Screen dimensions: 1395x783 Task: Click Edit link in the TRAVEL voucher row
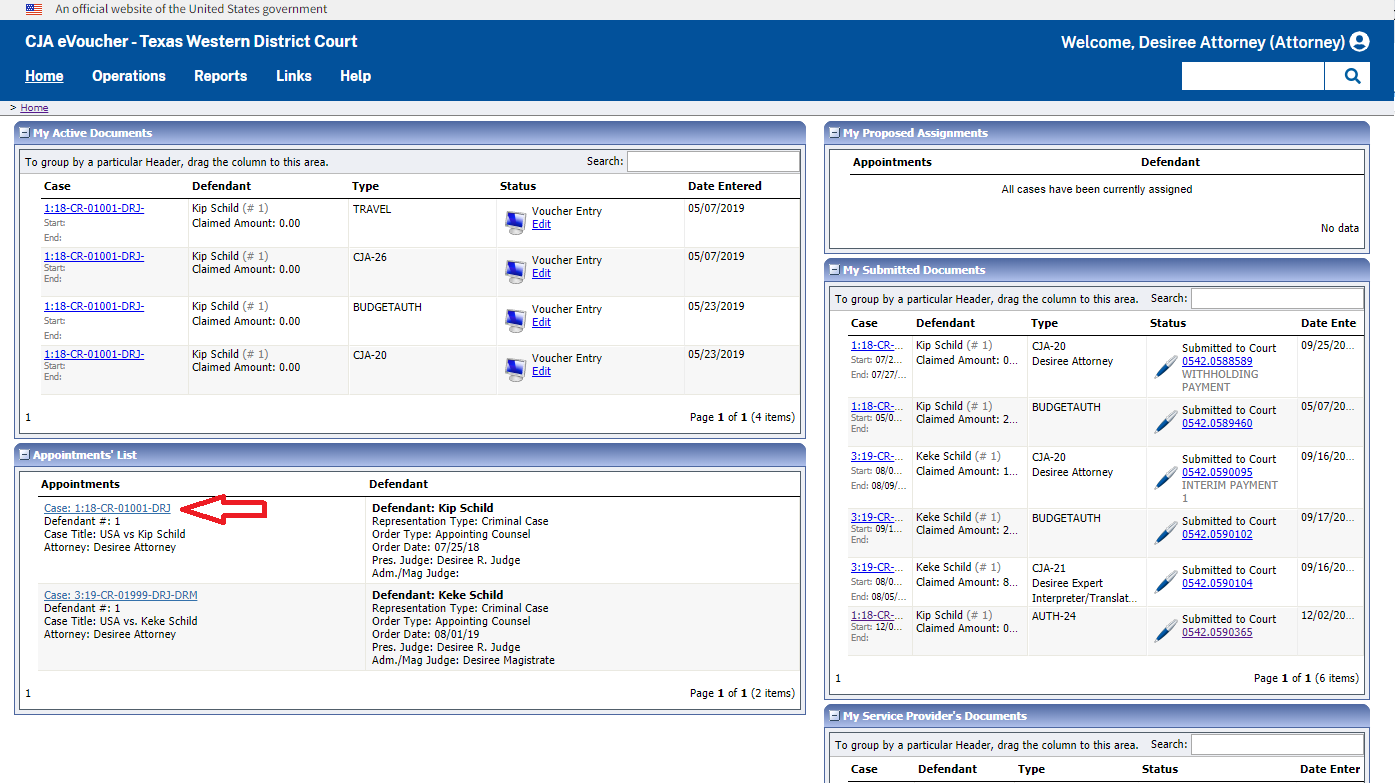[x=541, y=225]
